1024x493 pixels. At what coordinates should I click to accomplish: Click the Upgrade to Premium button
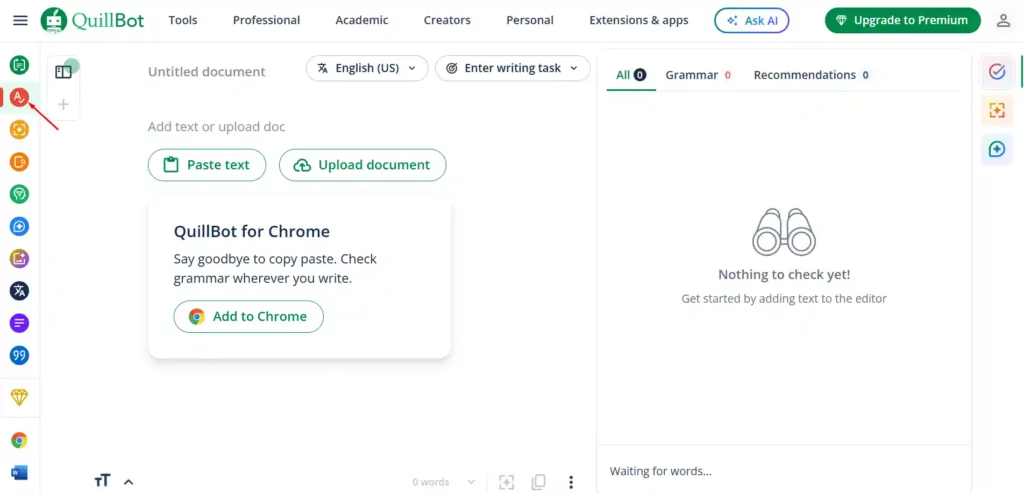coord(902,20)
